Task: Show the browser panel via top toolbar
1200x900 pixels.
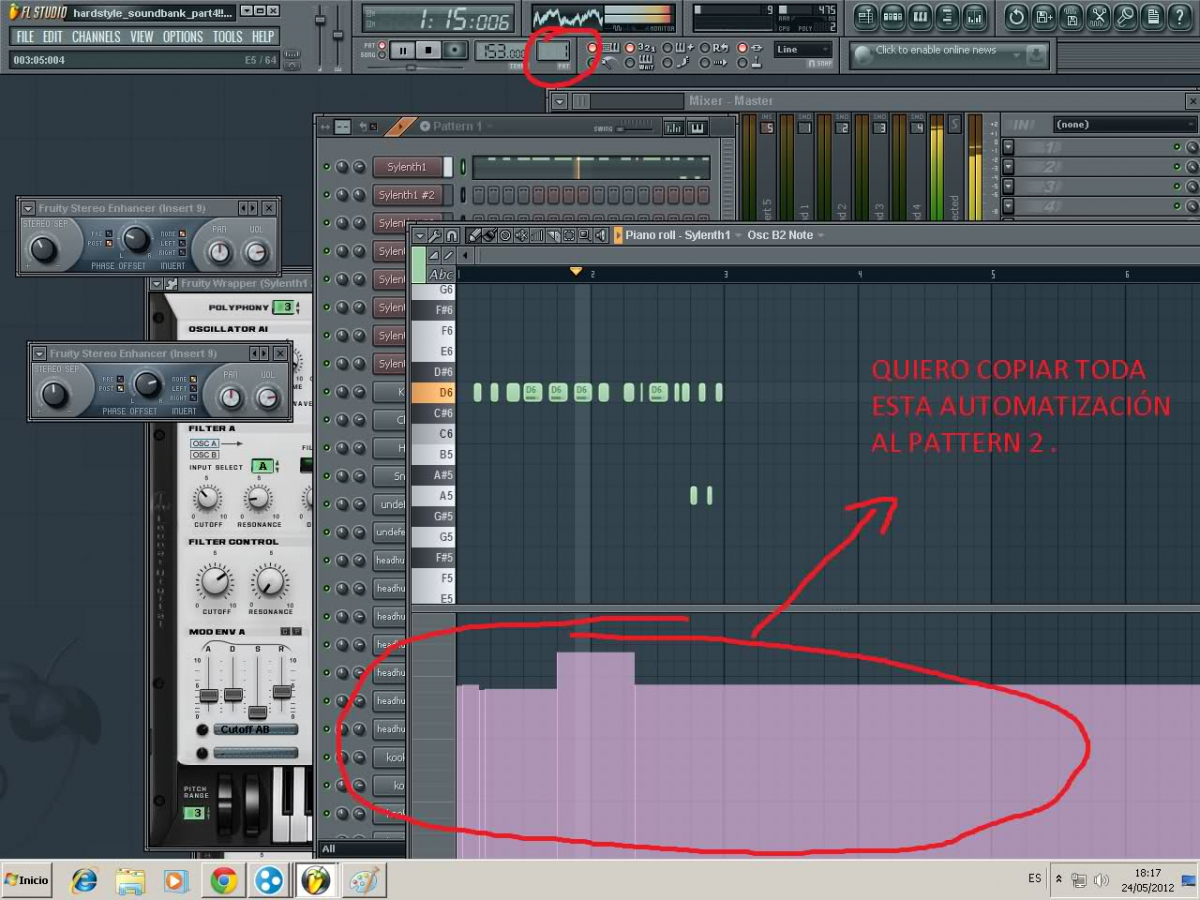Action: click(947, 17)
